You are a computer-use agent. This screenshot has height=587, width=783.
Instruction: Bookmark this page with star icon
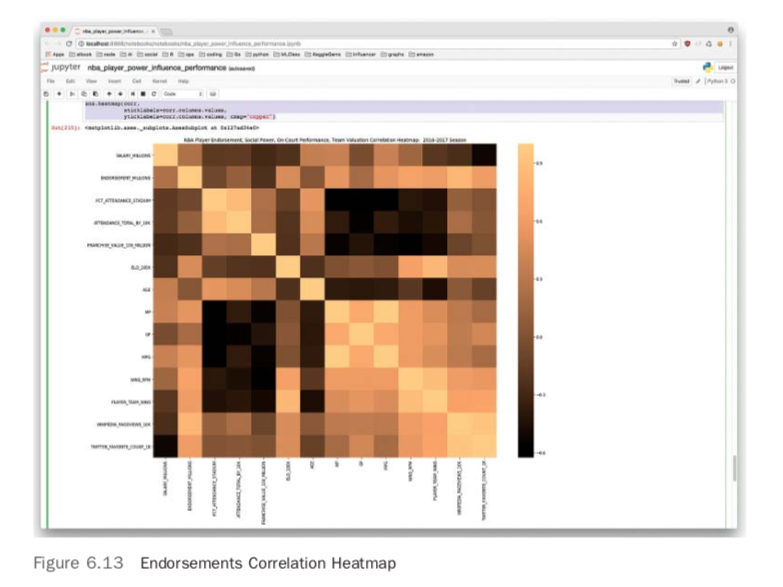(x=675, y=43)
